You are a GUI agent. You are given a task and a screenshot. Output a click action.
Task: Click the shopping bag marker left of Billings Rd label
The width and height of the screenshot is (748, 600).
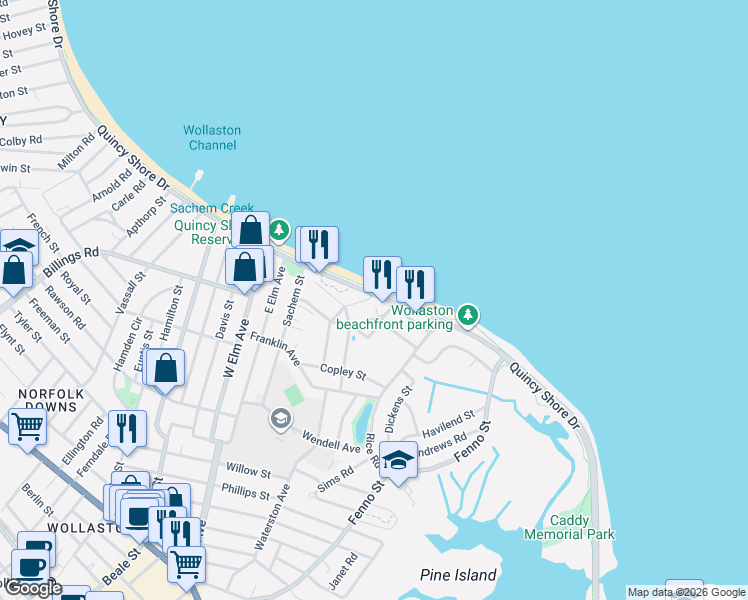tap(14, 270)
